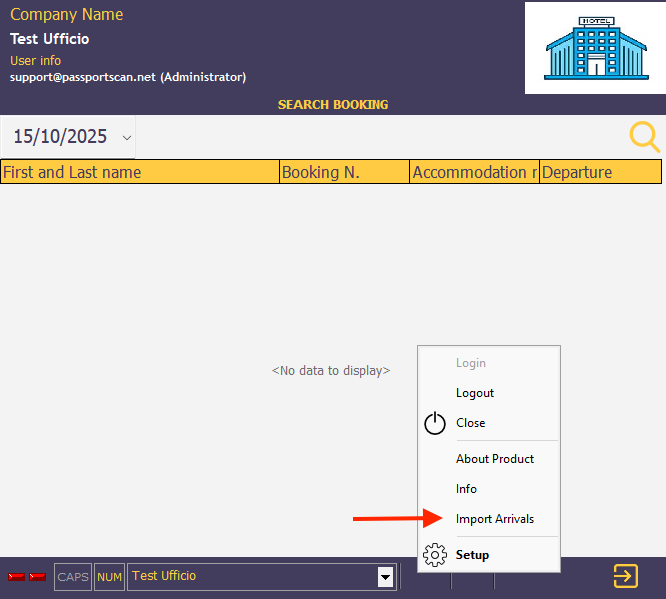Image resolution: width=666 pixels, height=599 pixels.
Task: Select Import Arrivals from the context menu
Action: pos(495,519)
